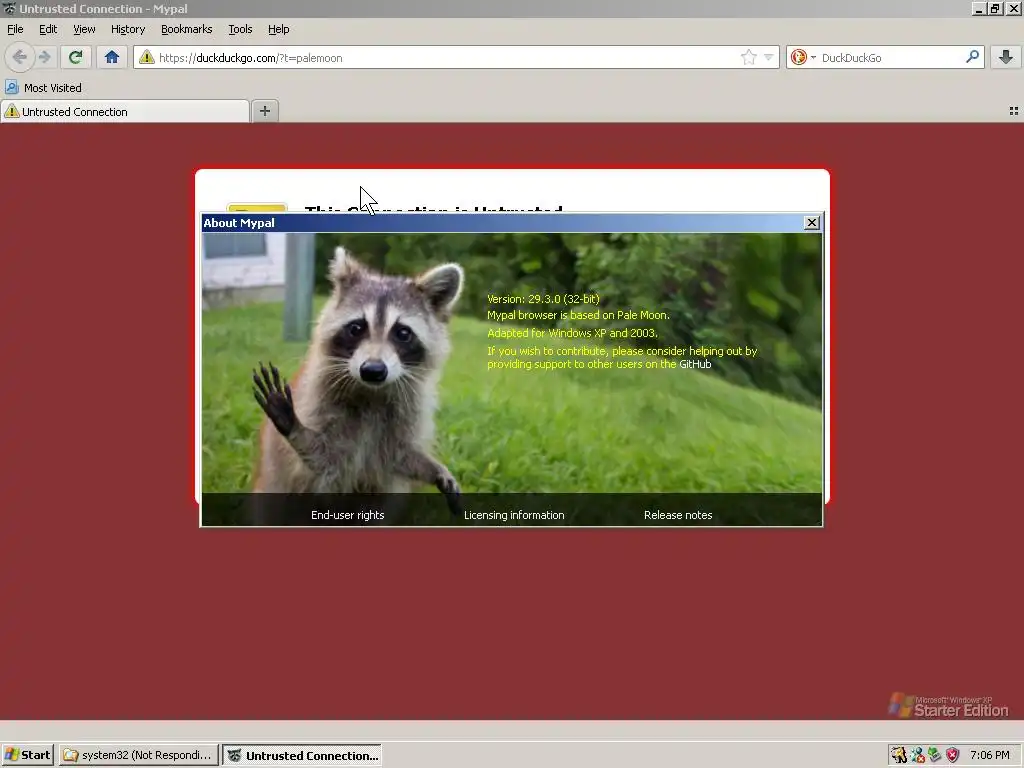Screen dimensions: 1024x768
Task: Open the Downloads arrow button
Action: click(1006, 57)
